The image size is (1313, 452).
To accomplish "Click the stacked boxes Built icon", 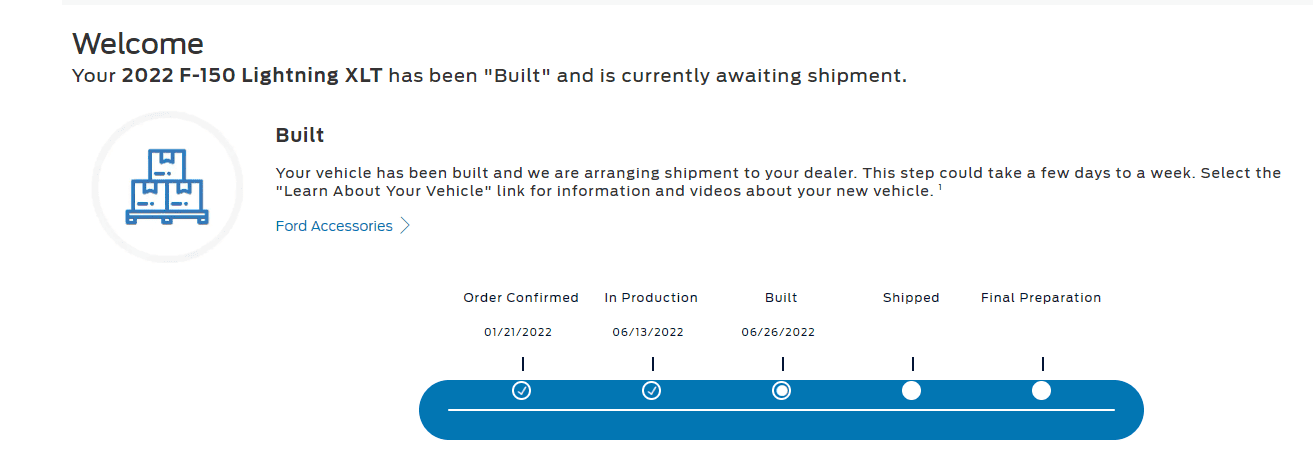I will pyautogui.click(x=167, y=187).
